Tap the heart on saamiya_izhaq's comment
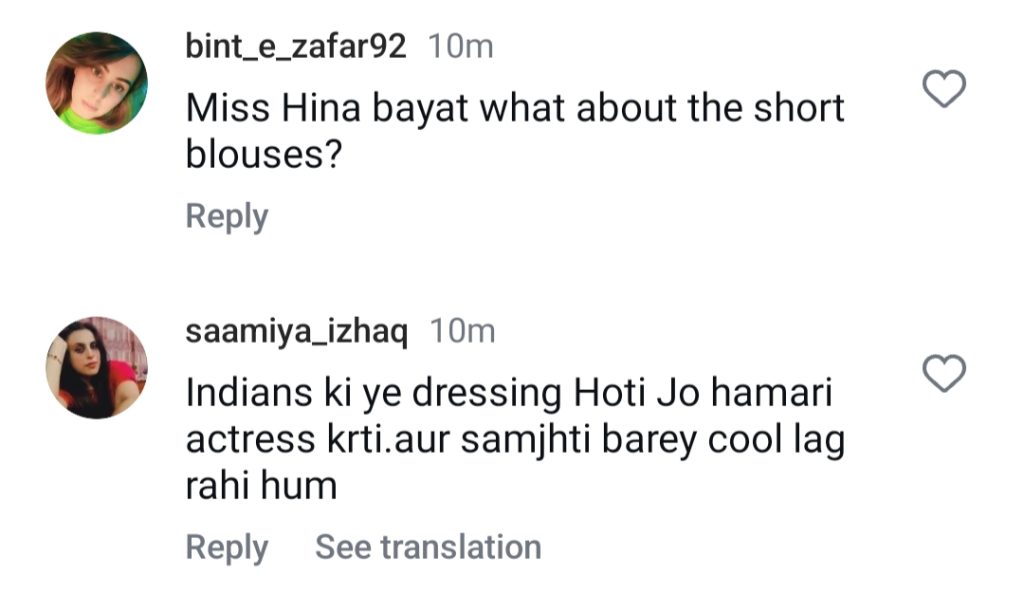1024x594 pixels. click(944, 373)
